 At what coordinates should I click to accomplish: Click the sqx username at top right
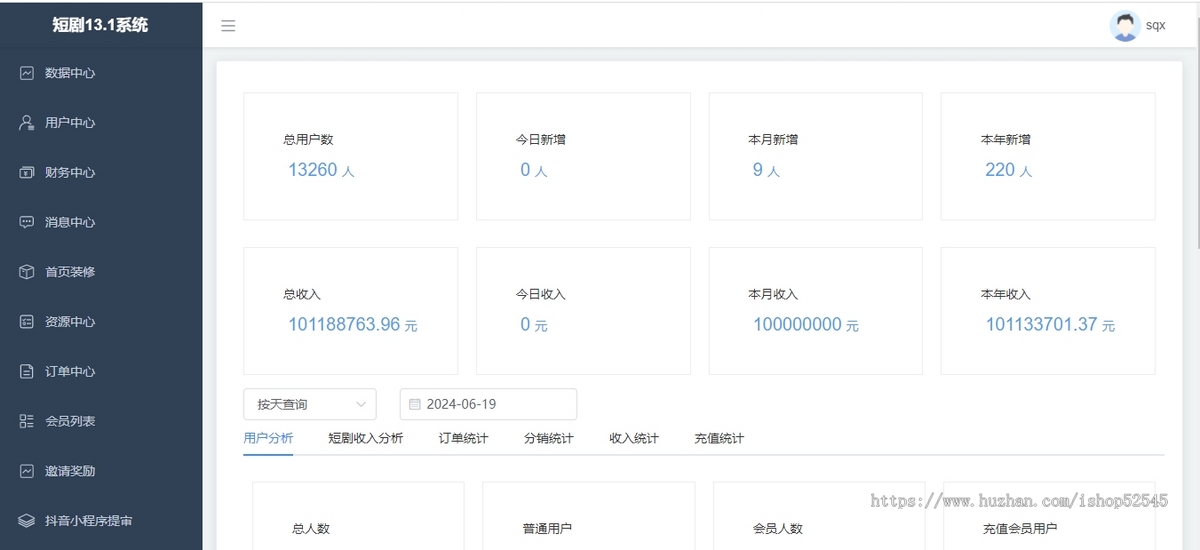click(x=1156, y=26)
